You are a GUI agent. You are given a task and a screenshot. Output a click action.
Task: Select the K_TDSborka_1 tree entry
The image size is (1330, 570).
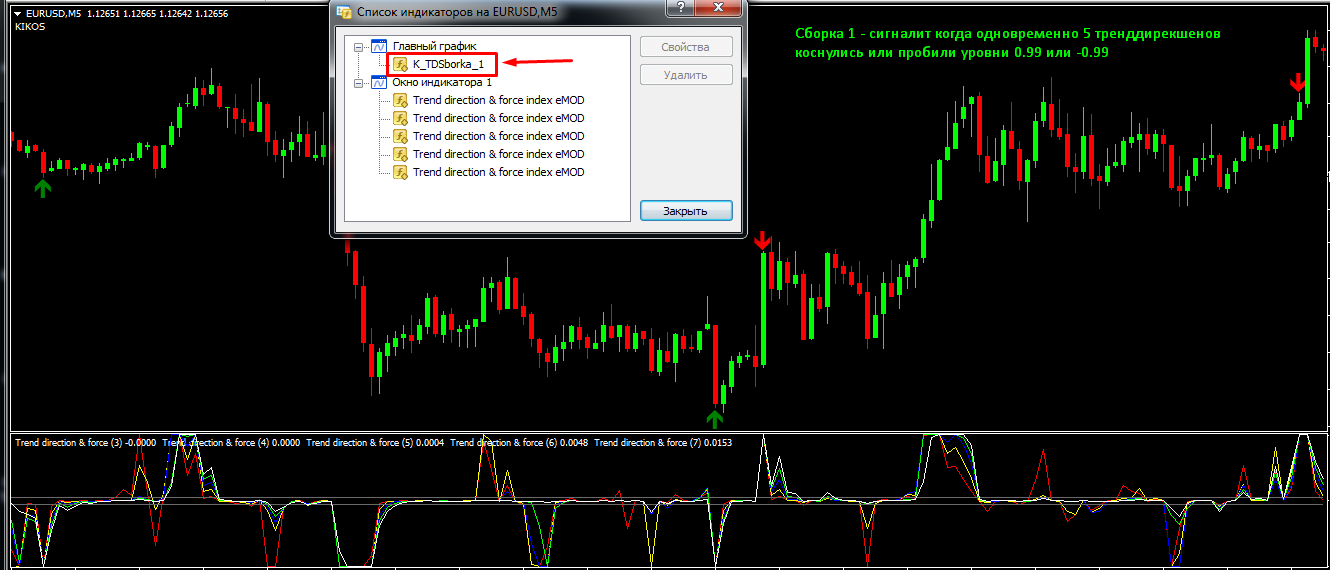click(x=448, y=64)
